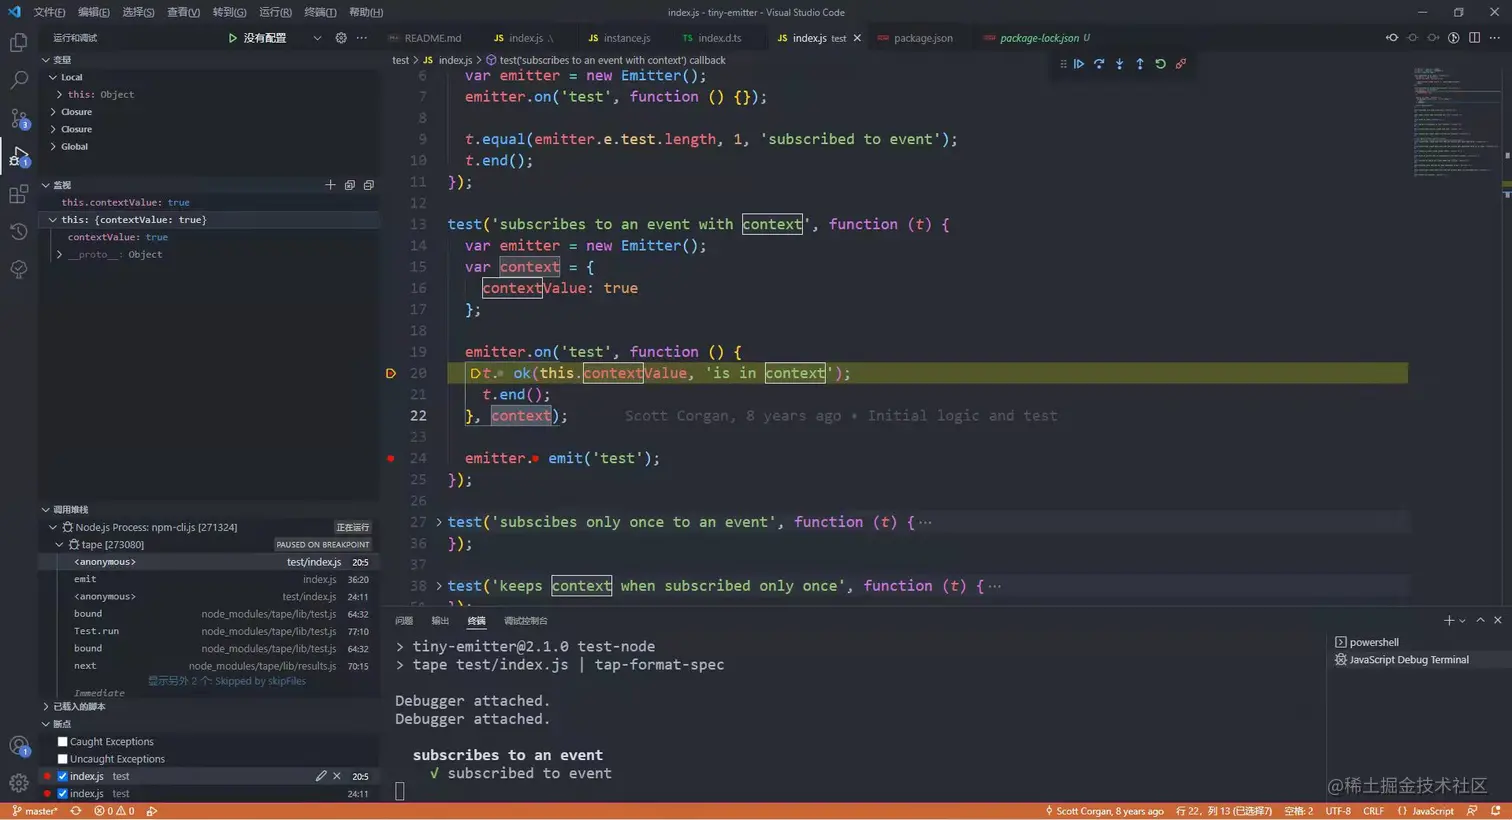Disconnect the debugger
Image resolution: width=1512 pixels, height=820 pixels.
1181,64
